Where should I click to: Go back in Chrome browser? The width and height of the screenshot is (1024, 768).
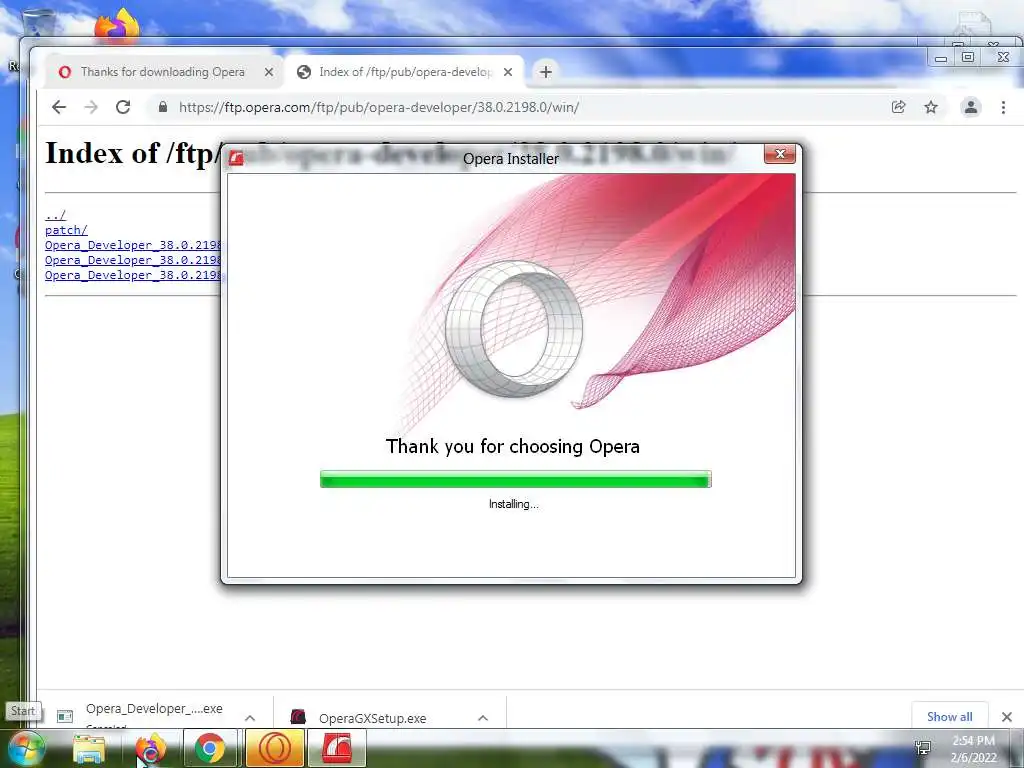tap(59, 107)
